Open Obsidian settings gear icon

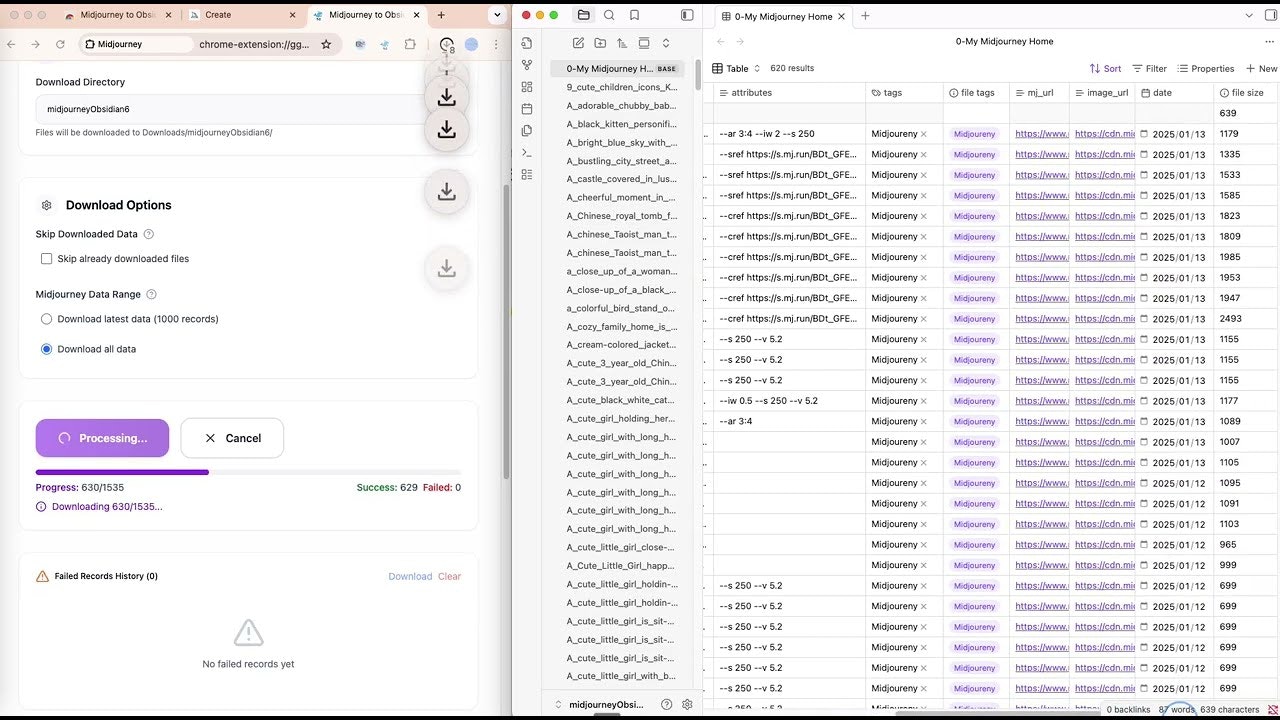point(687,704)
